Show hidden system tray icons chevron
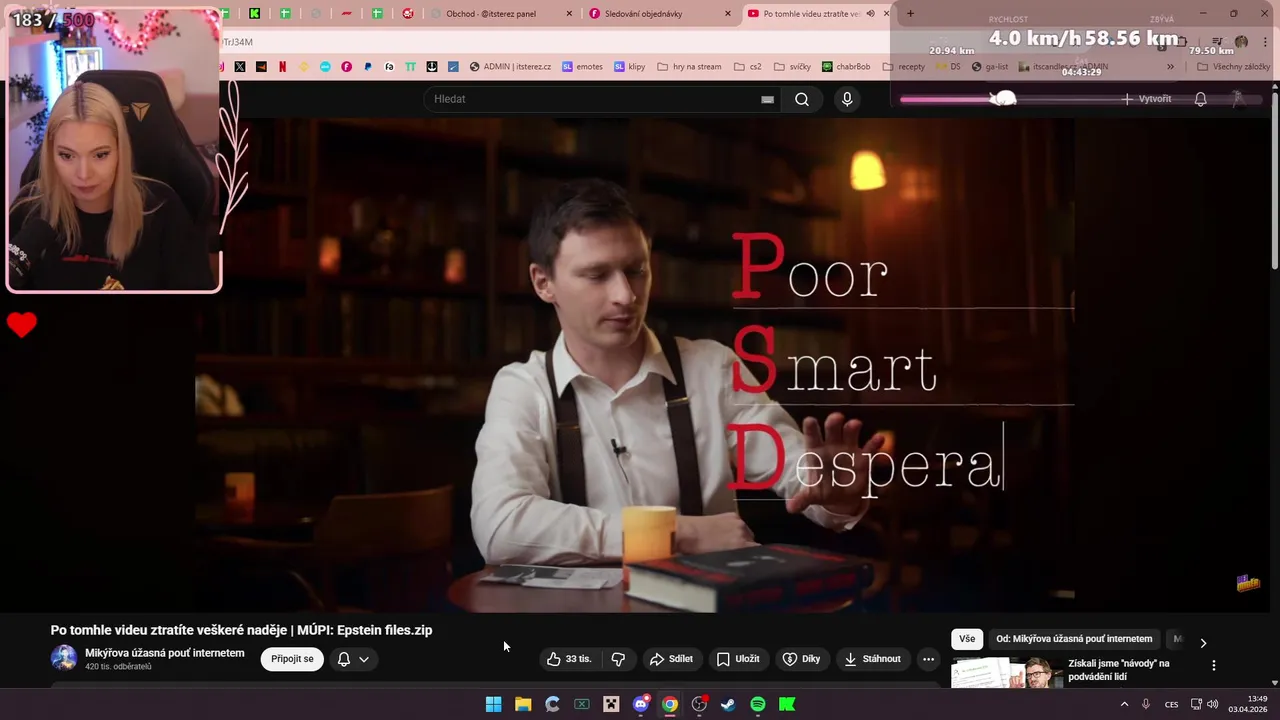The image size is (1280, 720). coord(1124,704)
